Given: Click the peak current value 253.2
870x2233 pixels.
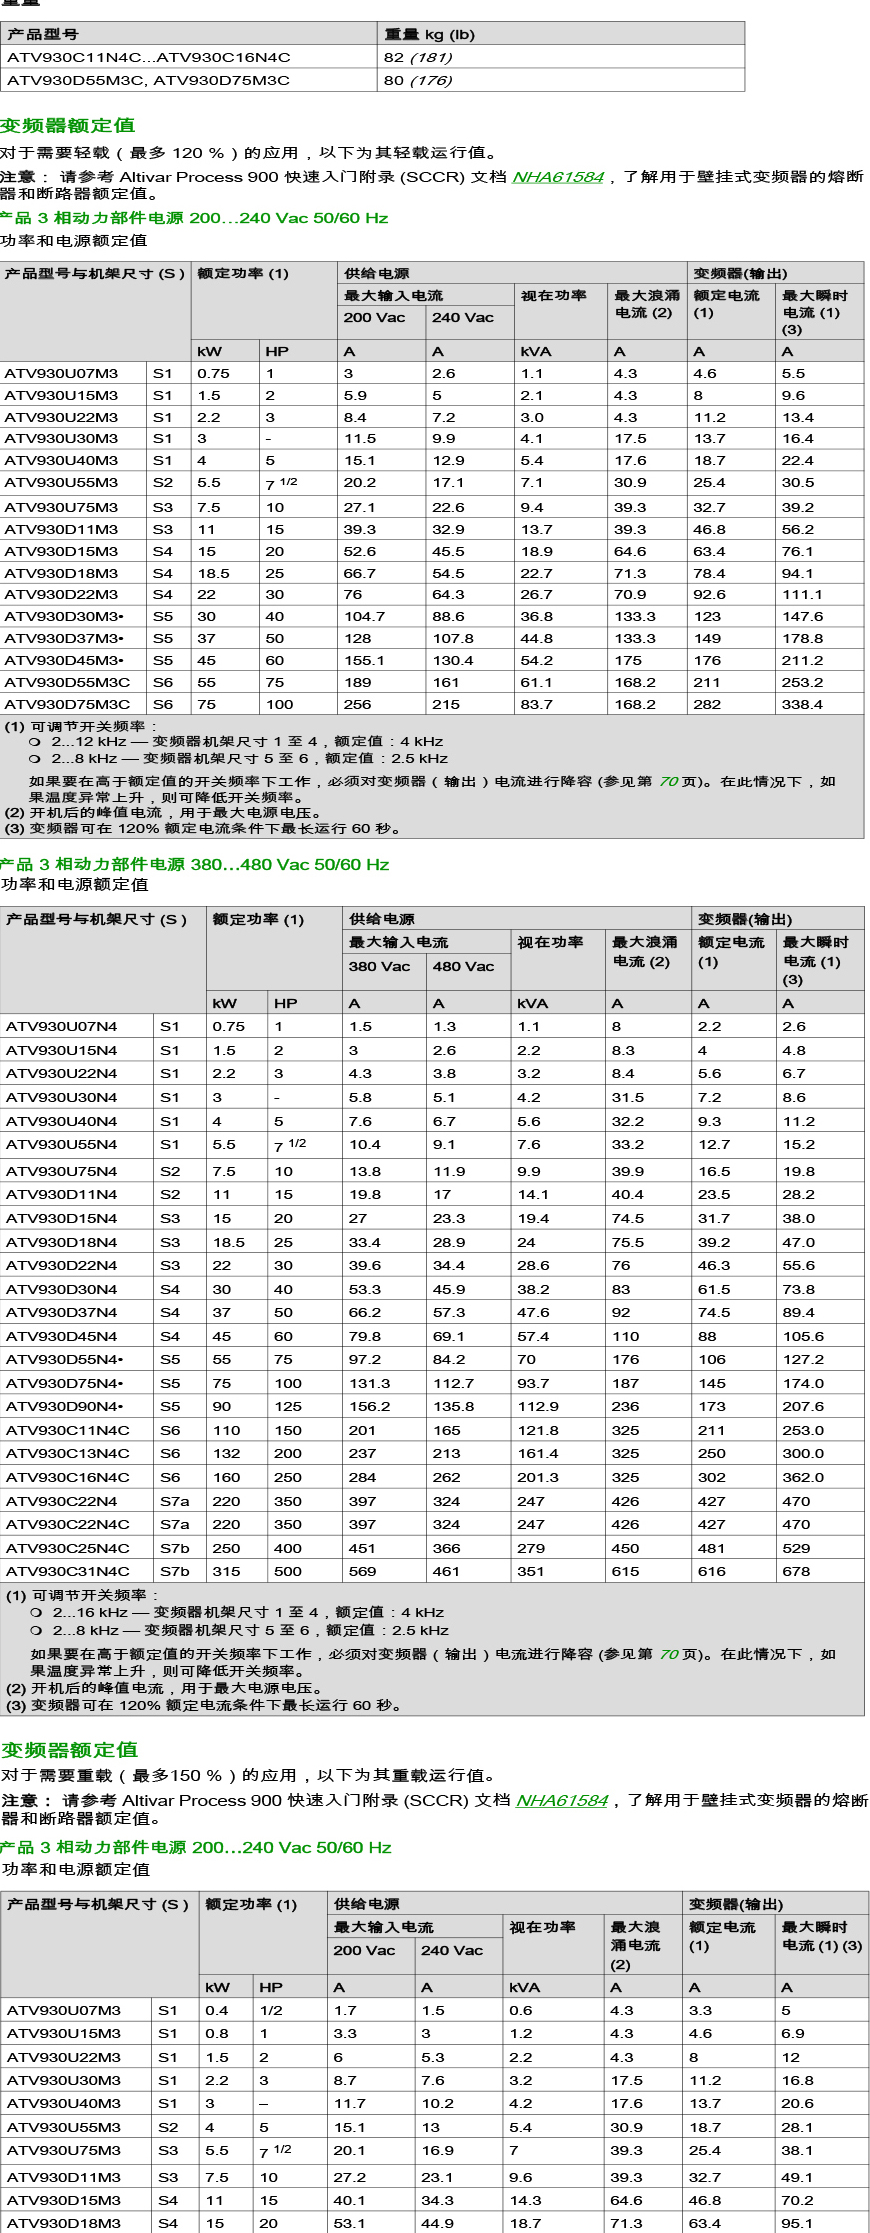Looking at the screenshot, I should (x=802, y=682).
